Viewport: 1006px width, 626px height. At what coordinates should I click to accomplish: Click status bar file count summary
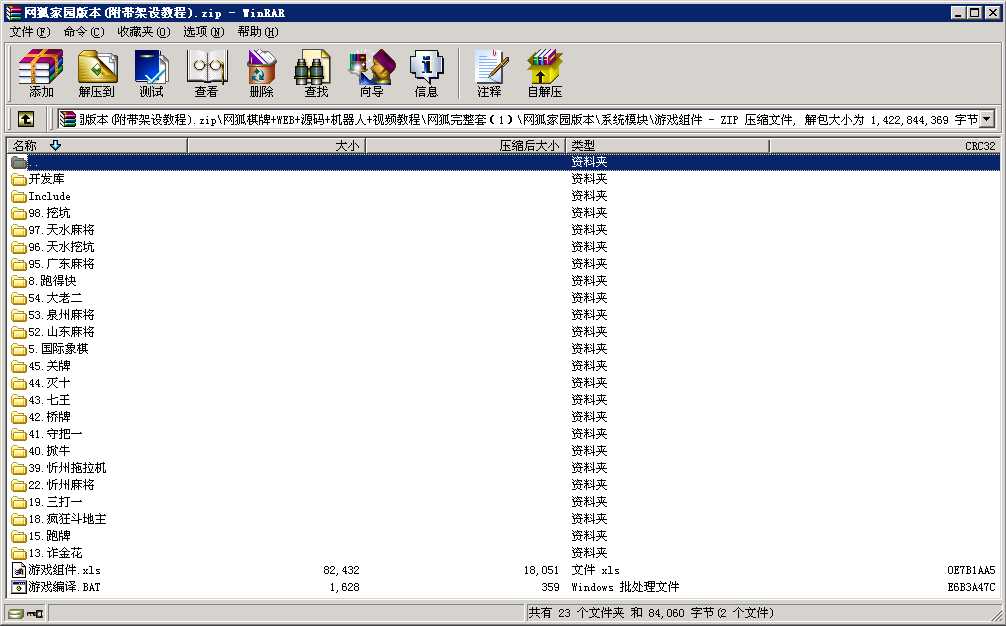click(x=651, y=613)
